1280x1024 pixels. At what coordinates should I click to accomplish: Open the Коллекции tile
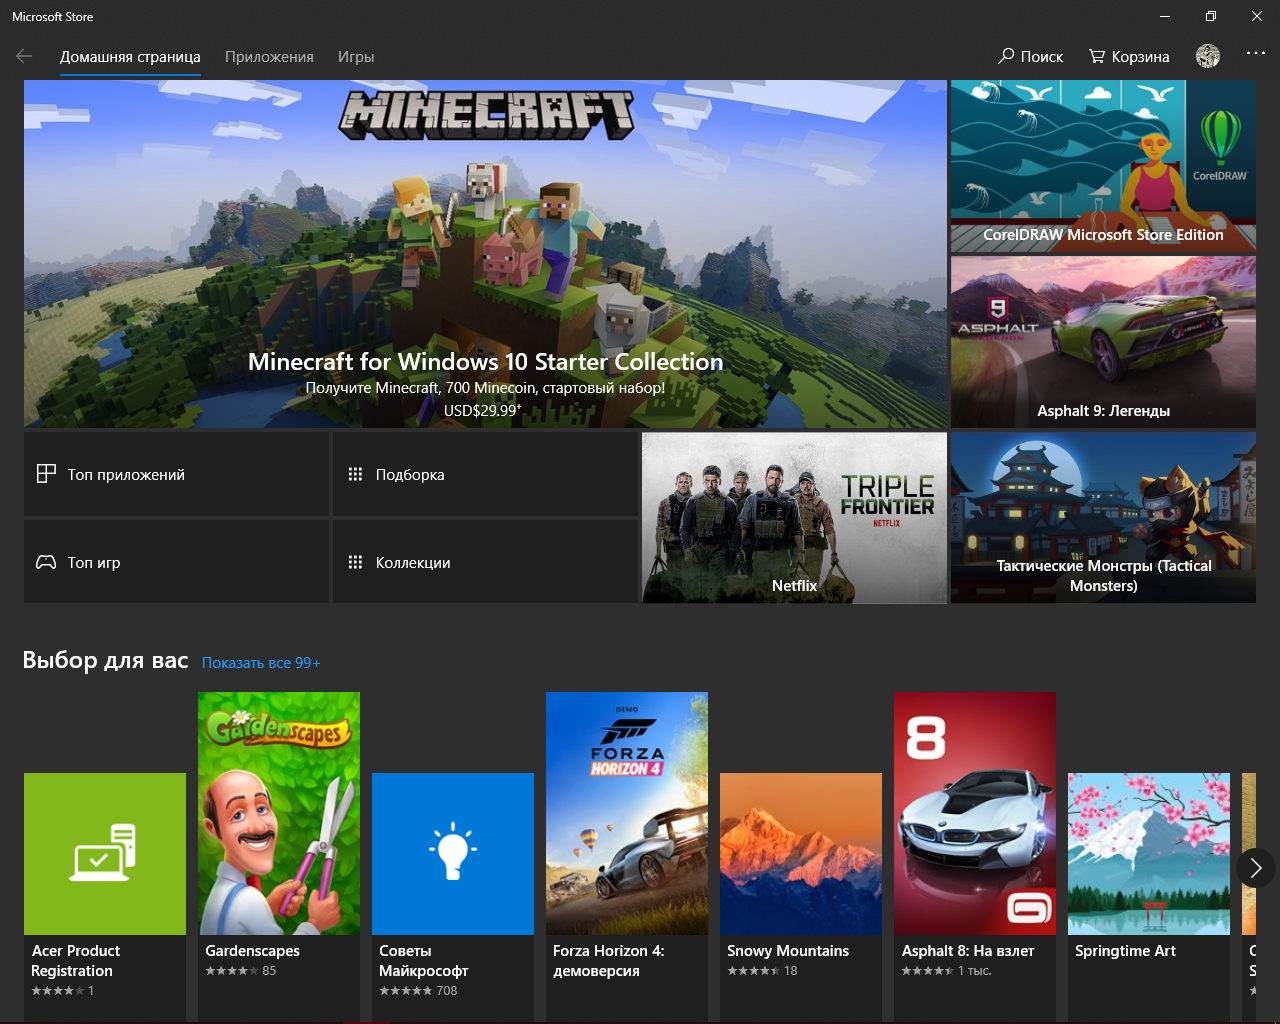tap(485, 562)
